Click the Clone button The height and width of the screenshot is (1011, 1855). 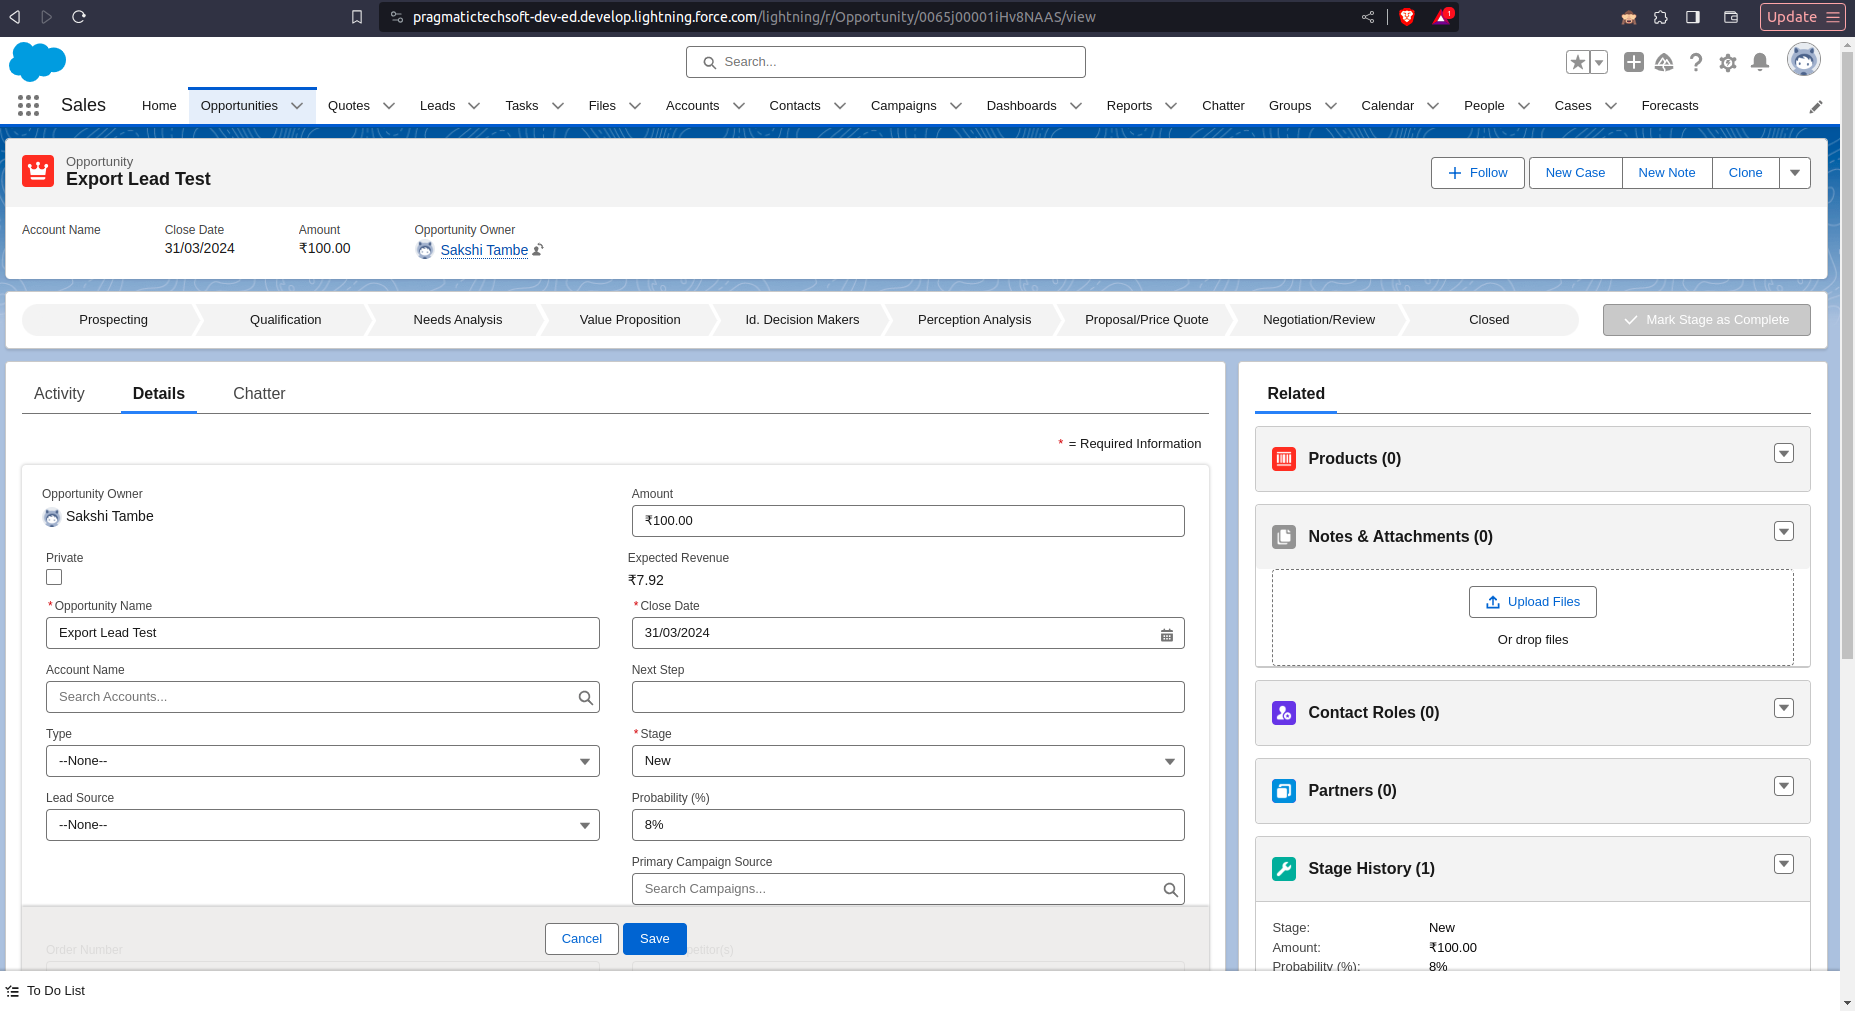(1745, 173)
